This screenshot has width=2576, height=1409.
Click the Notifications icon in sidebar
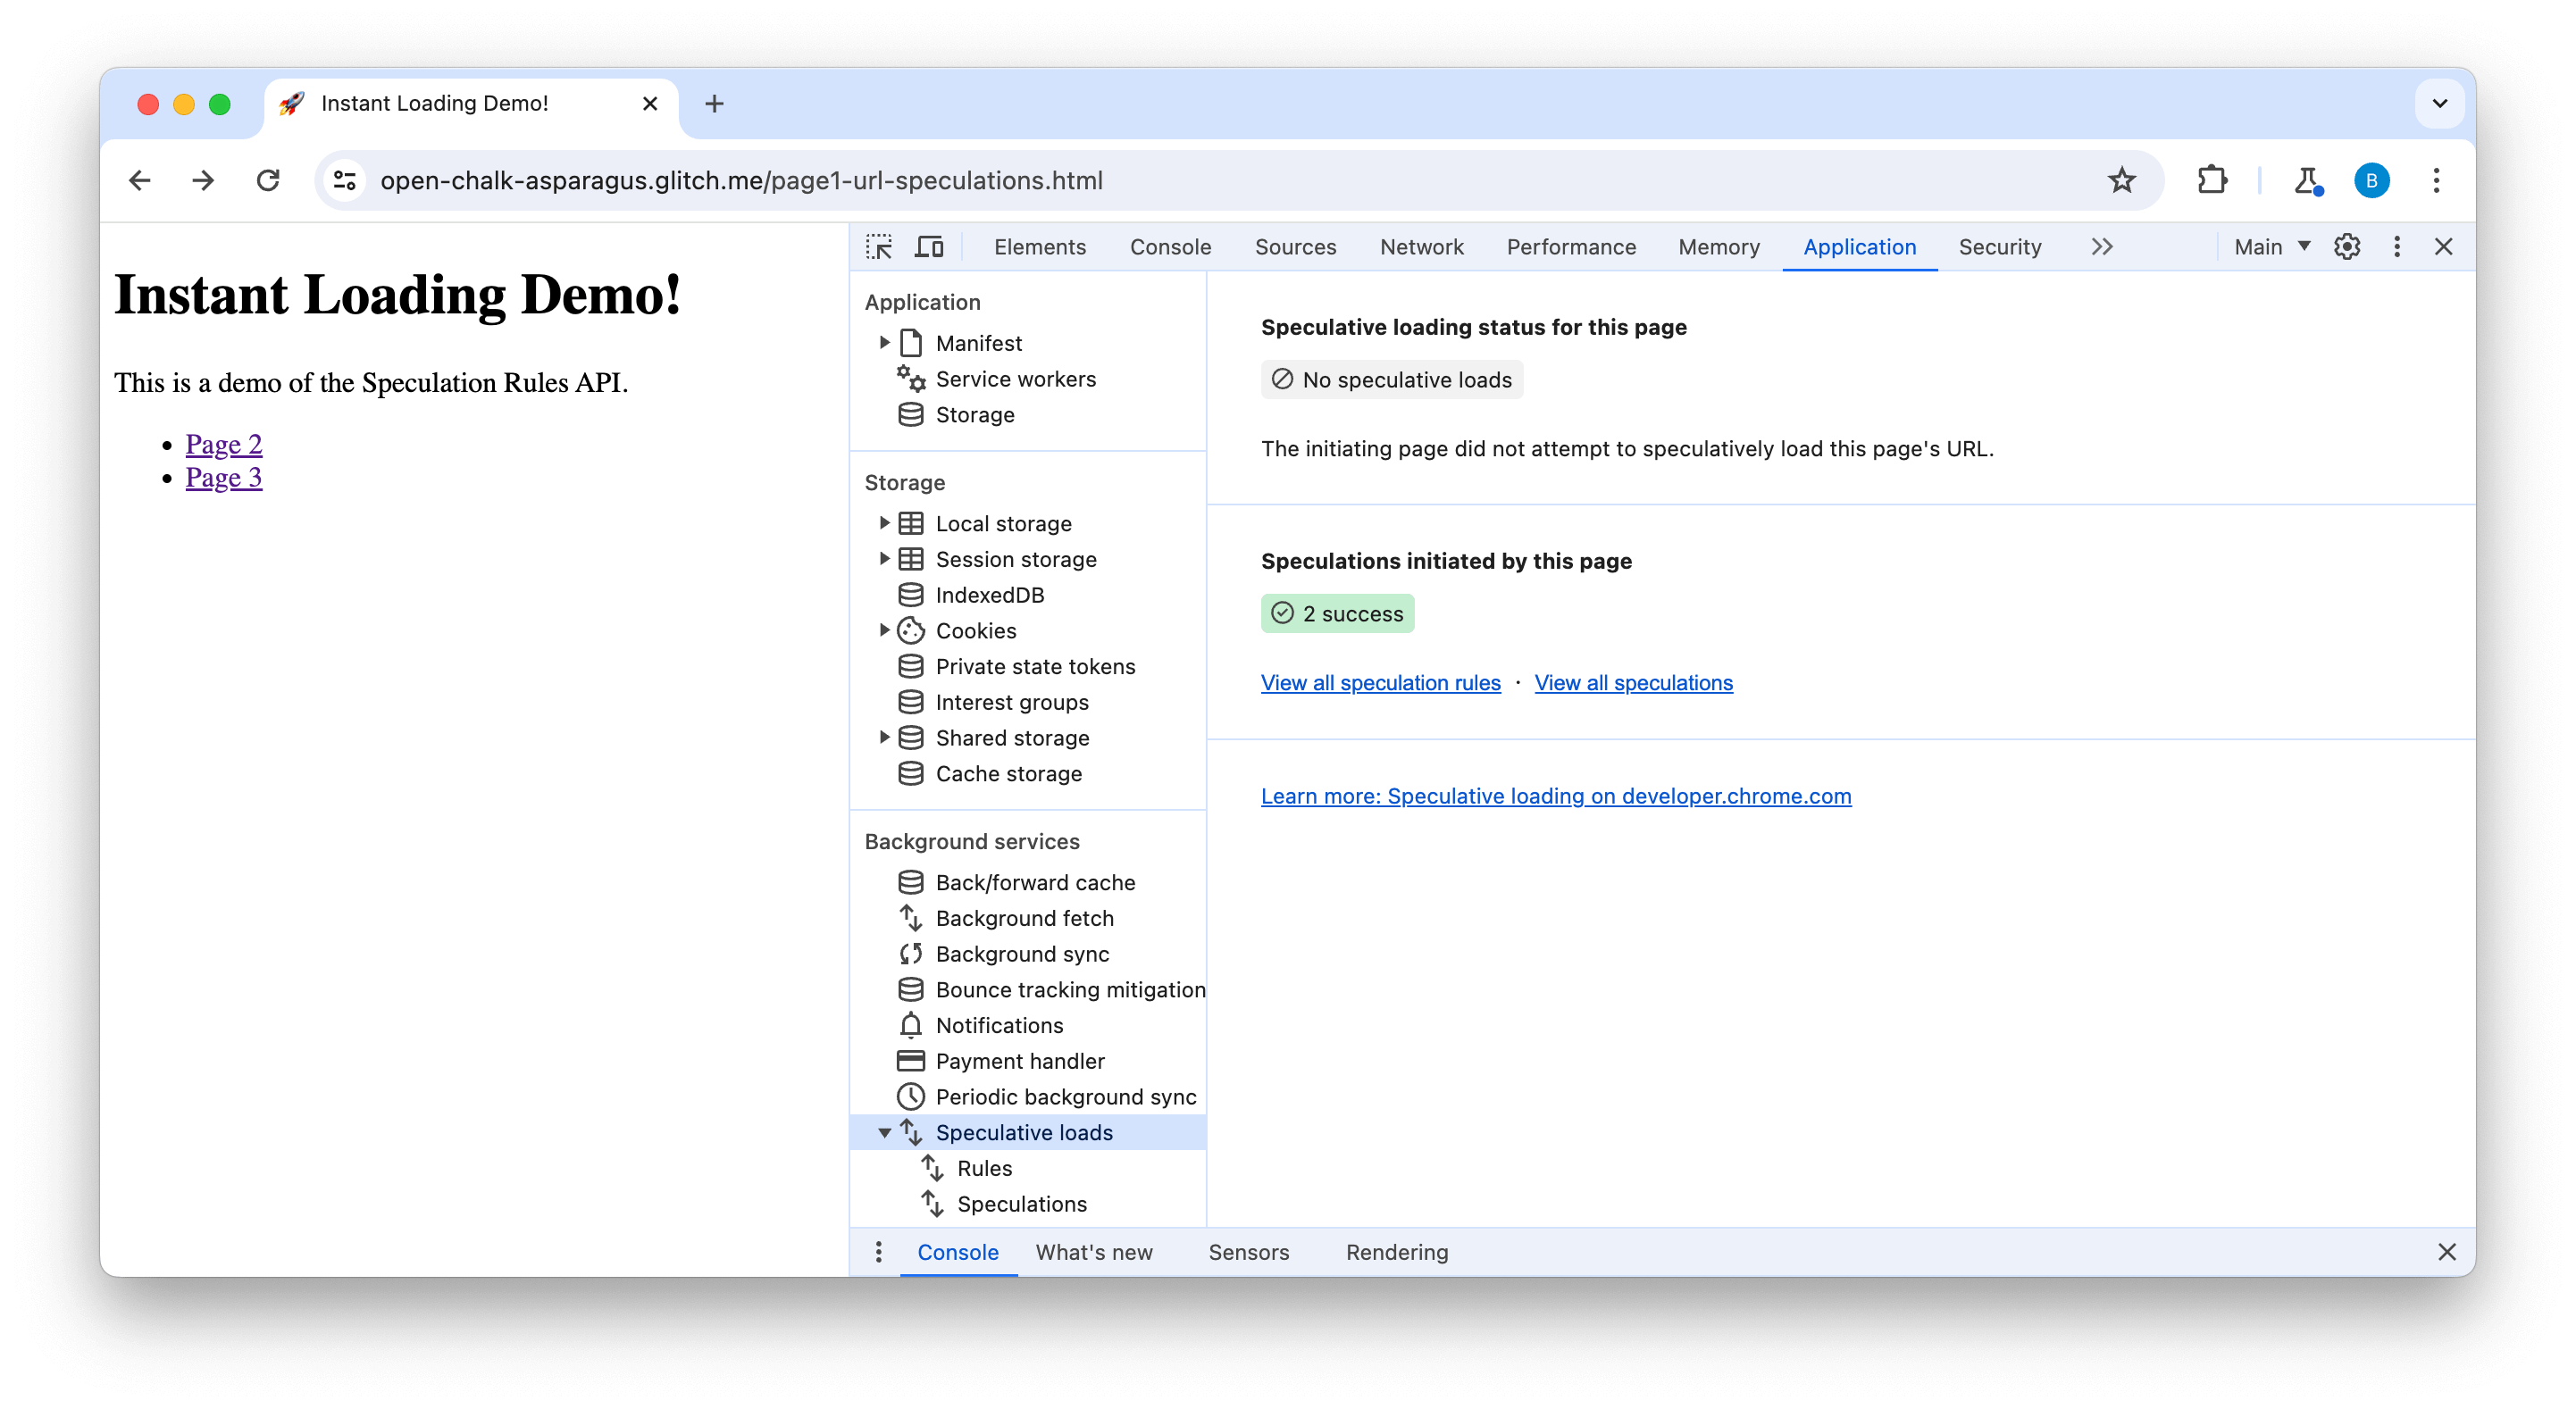911,1026
